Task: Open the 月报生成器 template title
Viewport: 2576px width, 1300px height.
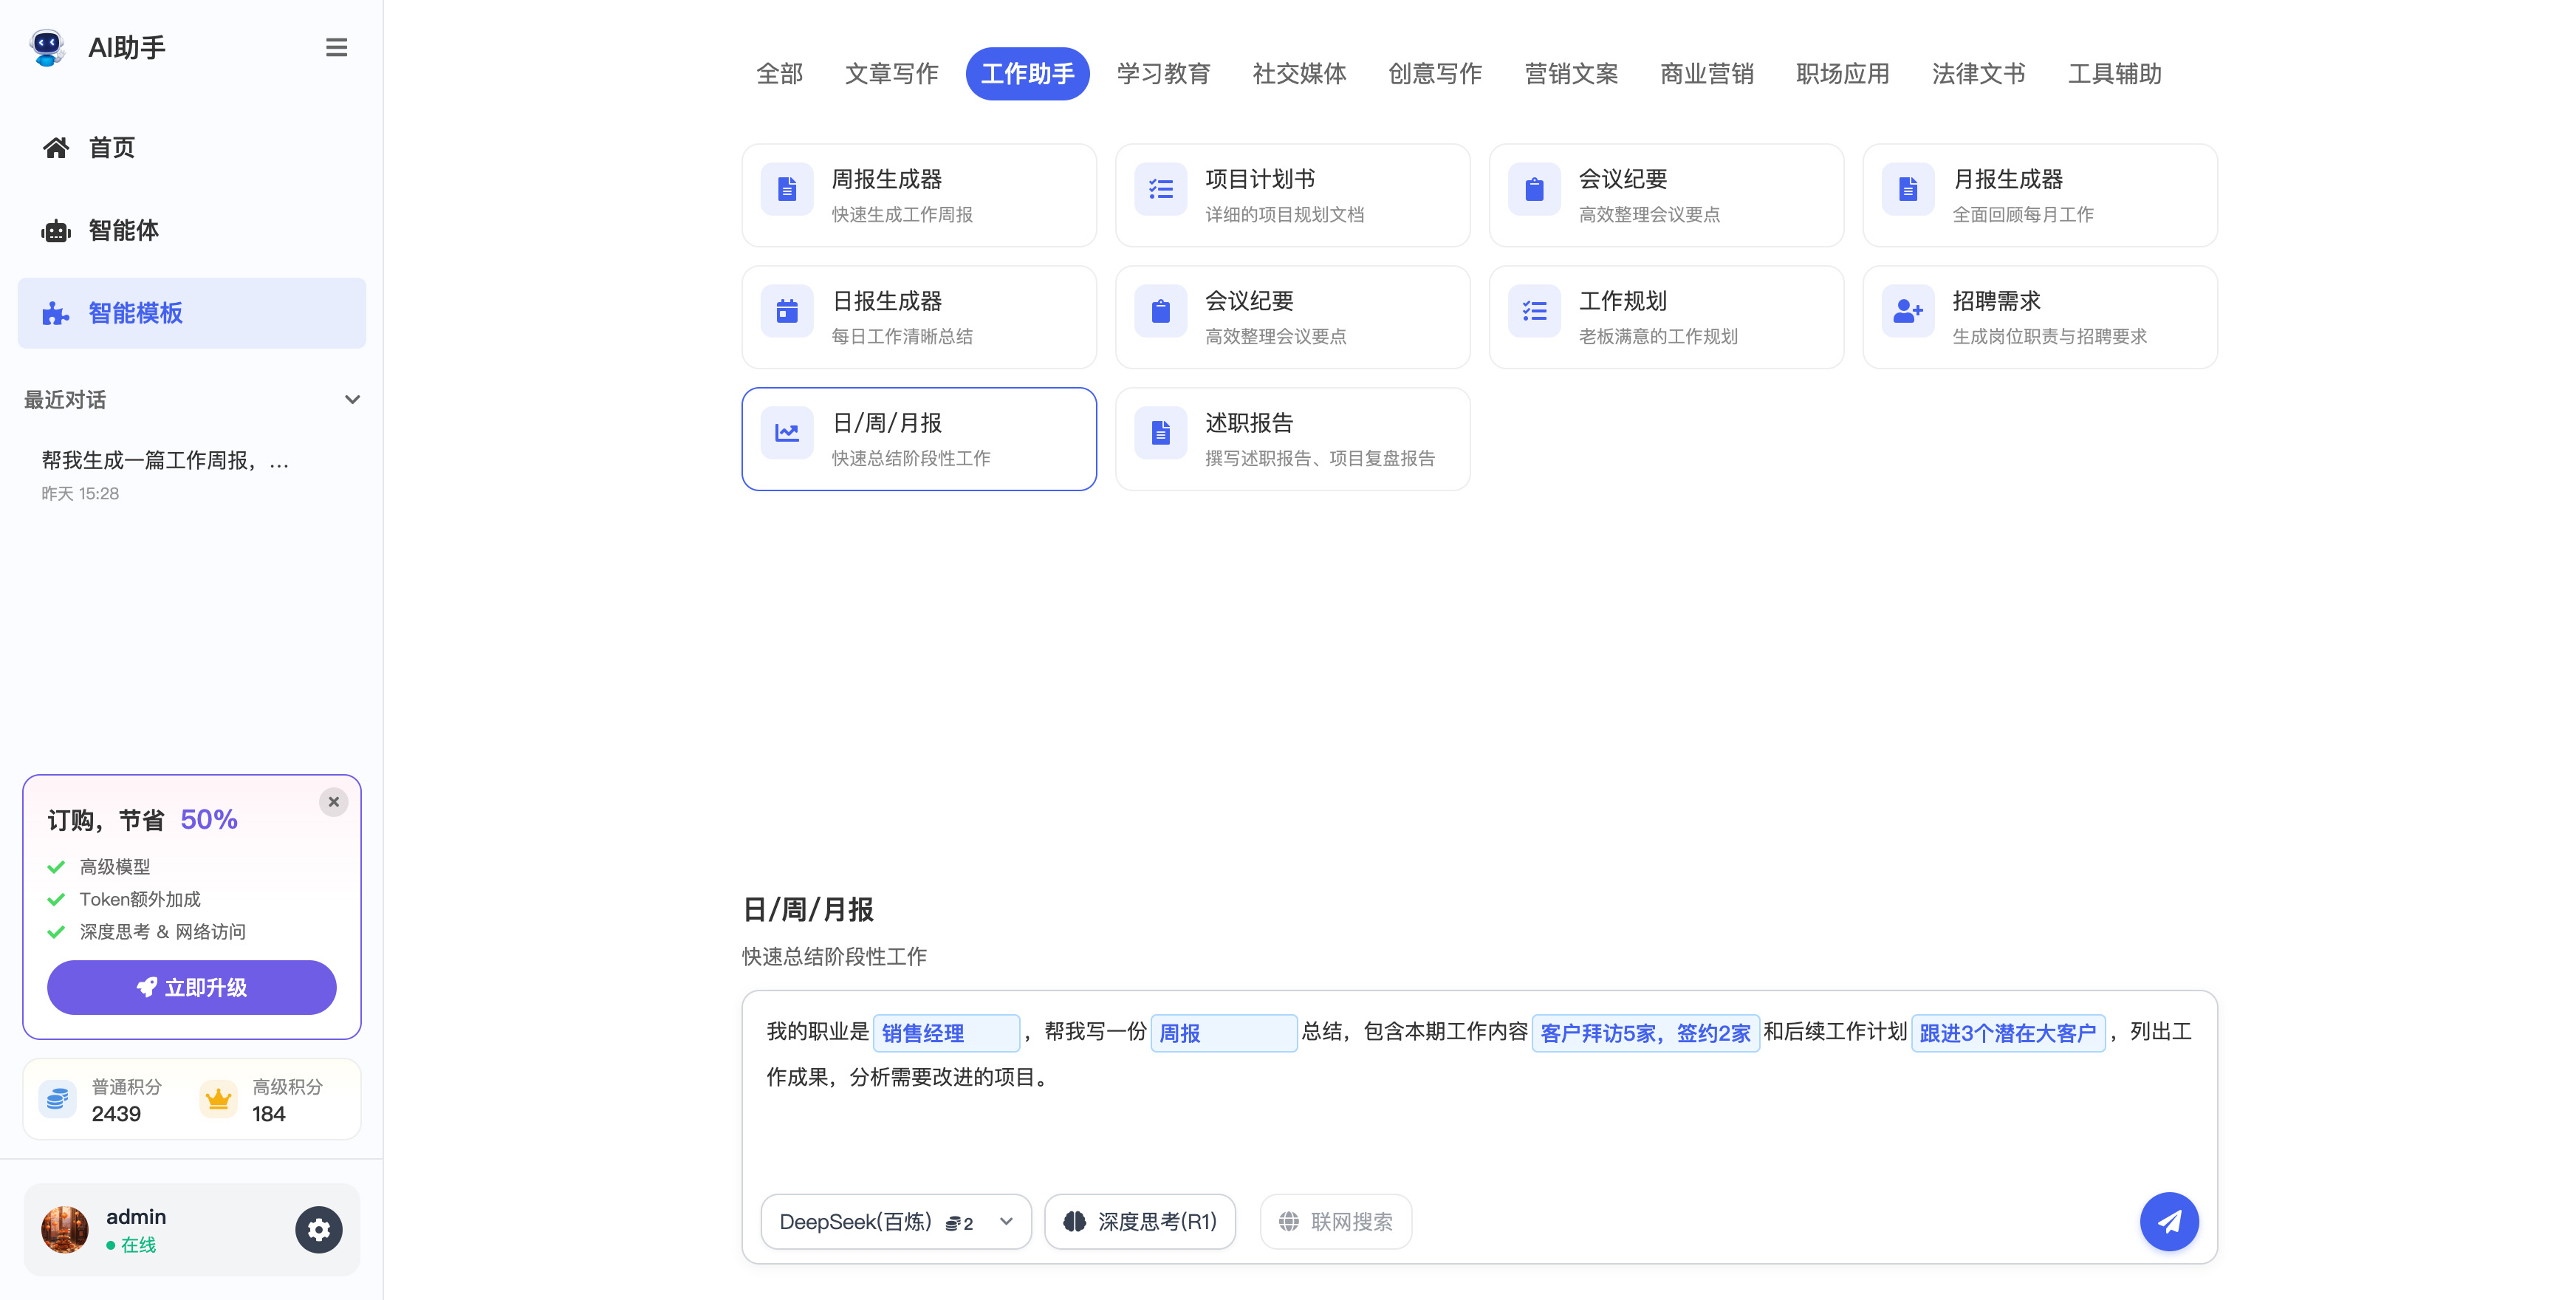Action: [2008, 179]
